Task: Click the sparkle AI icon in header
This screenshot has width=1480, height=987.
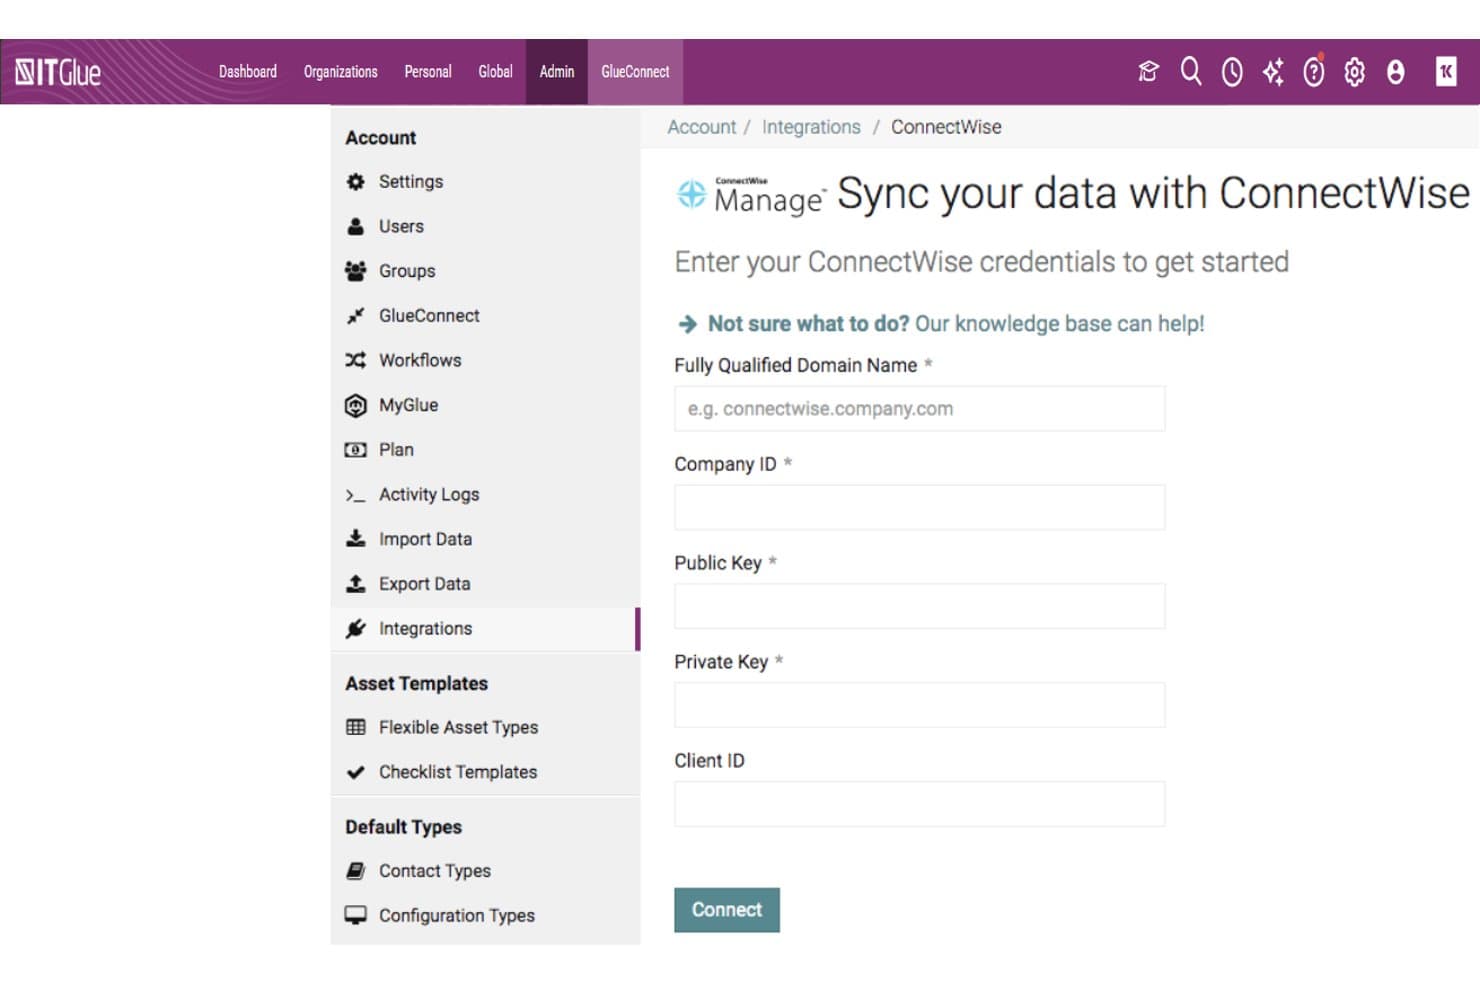Action: click(x=1273, y=71)
